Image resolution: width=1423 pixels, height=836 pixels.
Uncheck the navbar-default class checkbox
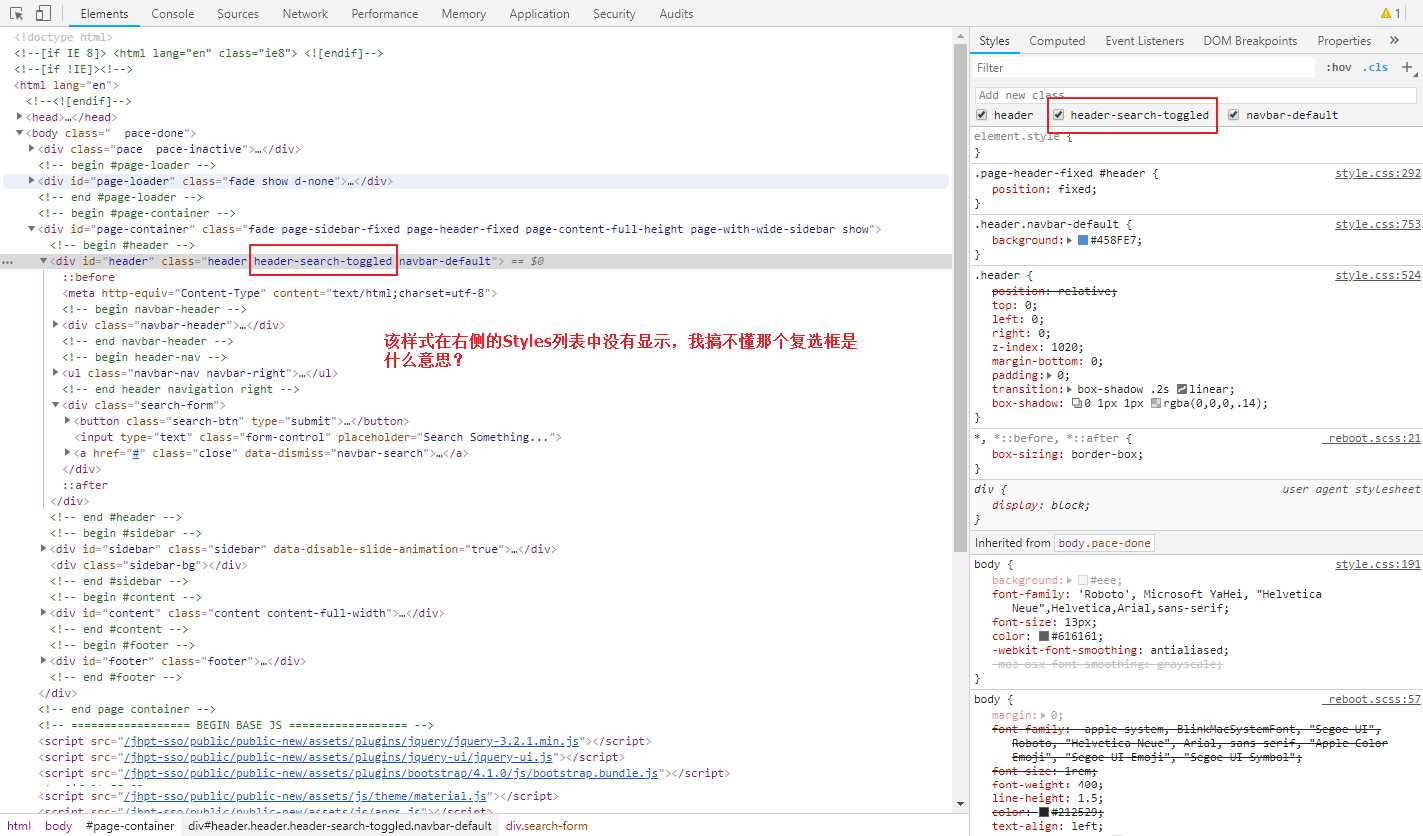coord(1233,115)
